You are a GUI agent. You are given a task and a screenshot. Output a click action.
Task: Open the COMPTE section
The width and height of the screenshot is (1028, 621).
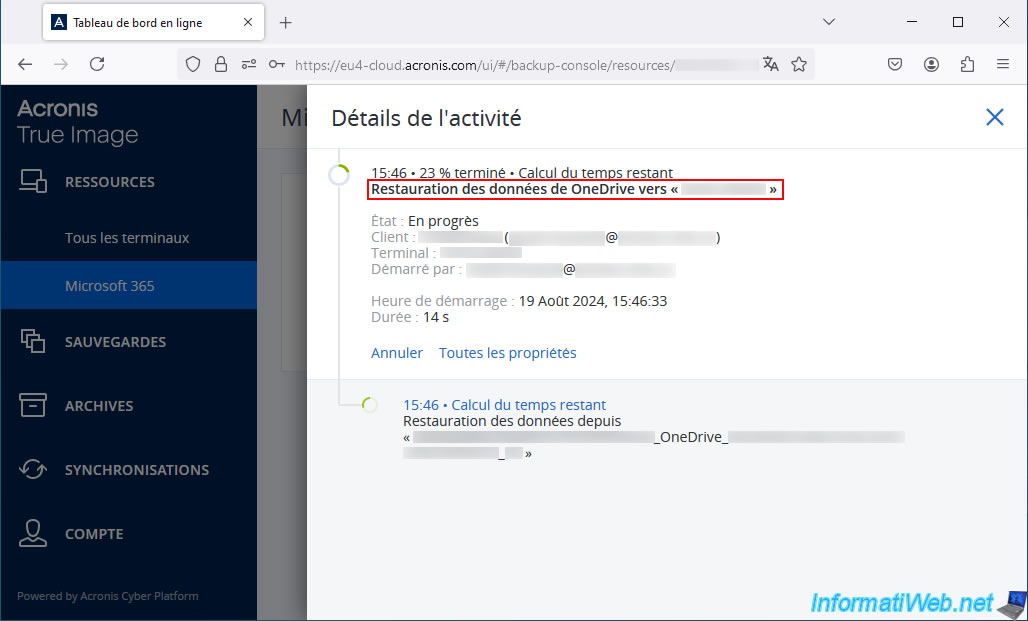pos(94,534)
